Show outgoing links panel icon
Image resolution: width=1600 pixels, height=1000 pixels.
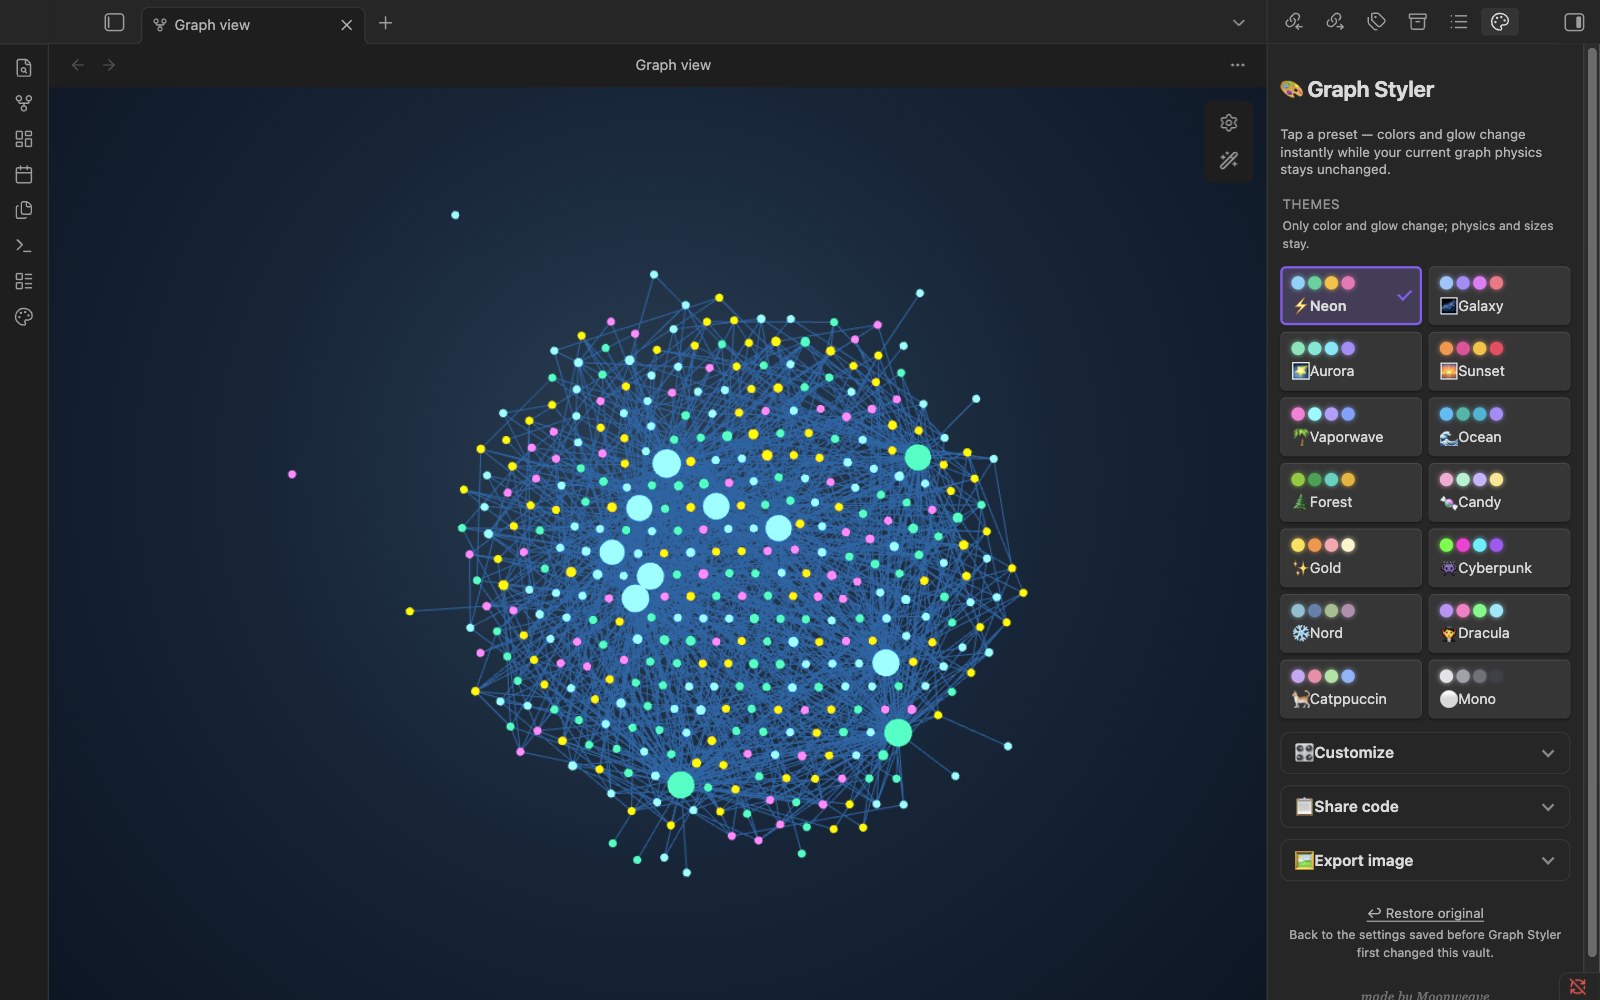pyautogui.click(x=1335, y=22)
